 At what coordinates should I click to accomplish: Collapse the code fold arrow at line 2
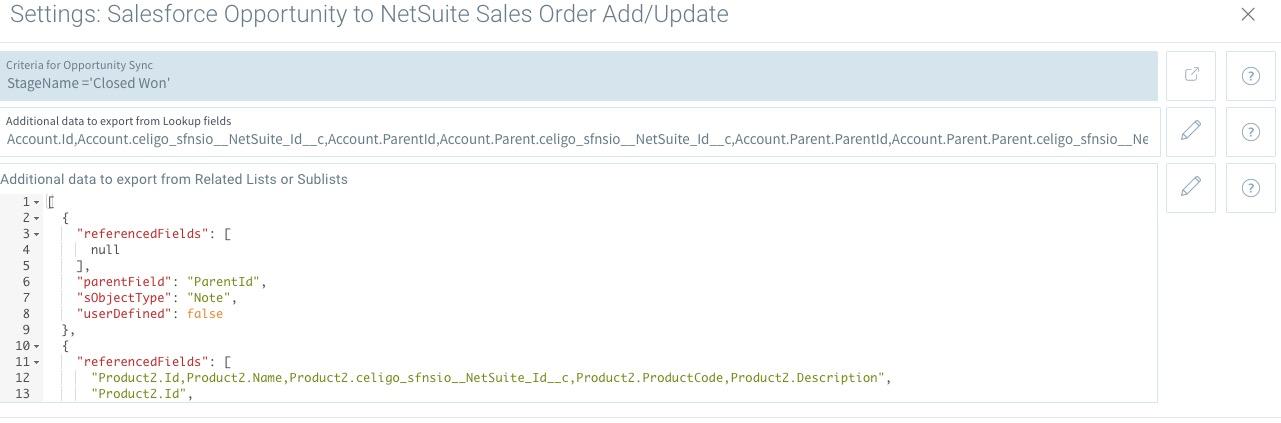coord(37,218)
